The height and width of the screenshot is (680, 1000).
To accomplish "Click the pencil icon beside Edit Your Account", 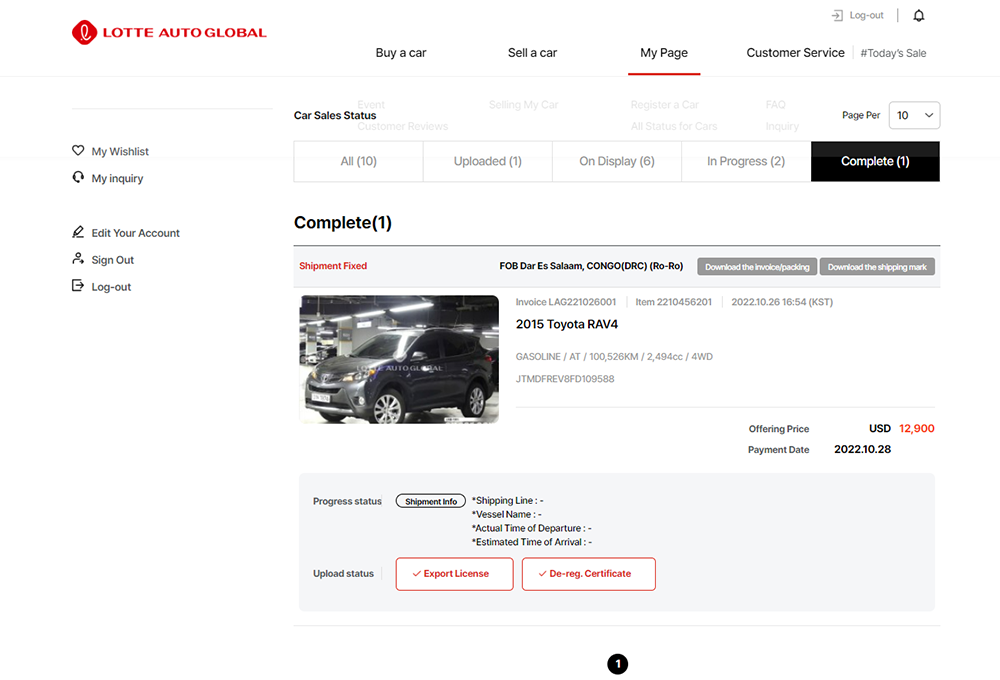I will coord(78,232).
